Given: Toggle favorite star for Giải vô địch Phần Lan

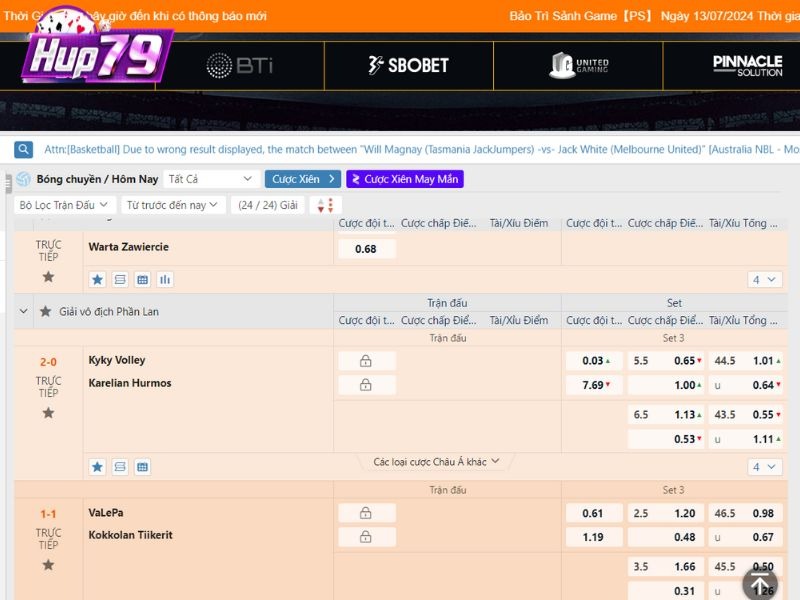Looking at the screenshot, I should pos(45,312).
